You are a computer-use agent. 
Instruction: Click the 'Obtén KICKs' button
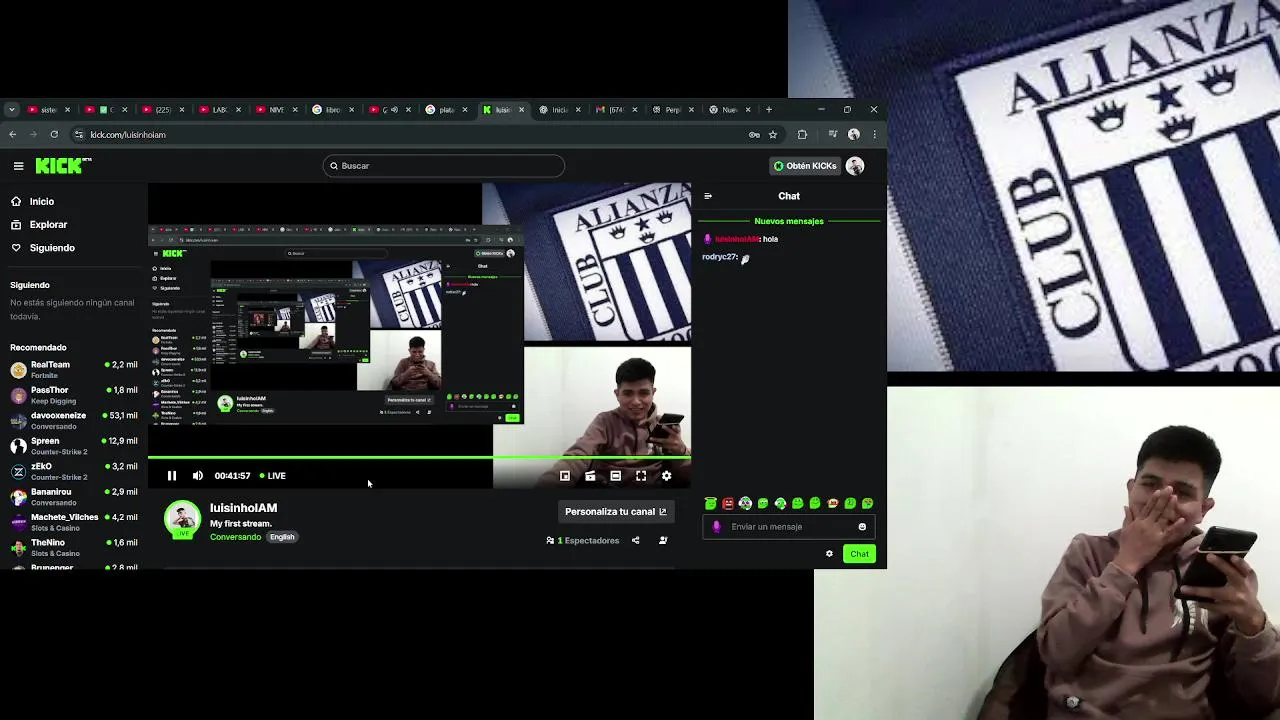click(805, 166)
